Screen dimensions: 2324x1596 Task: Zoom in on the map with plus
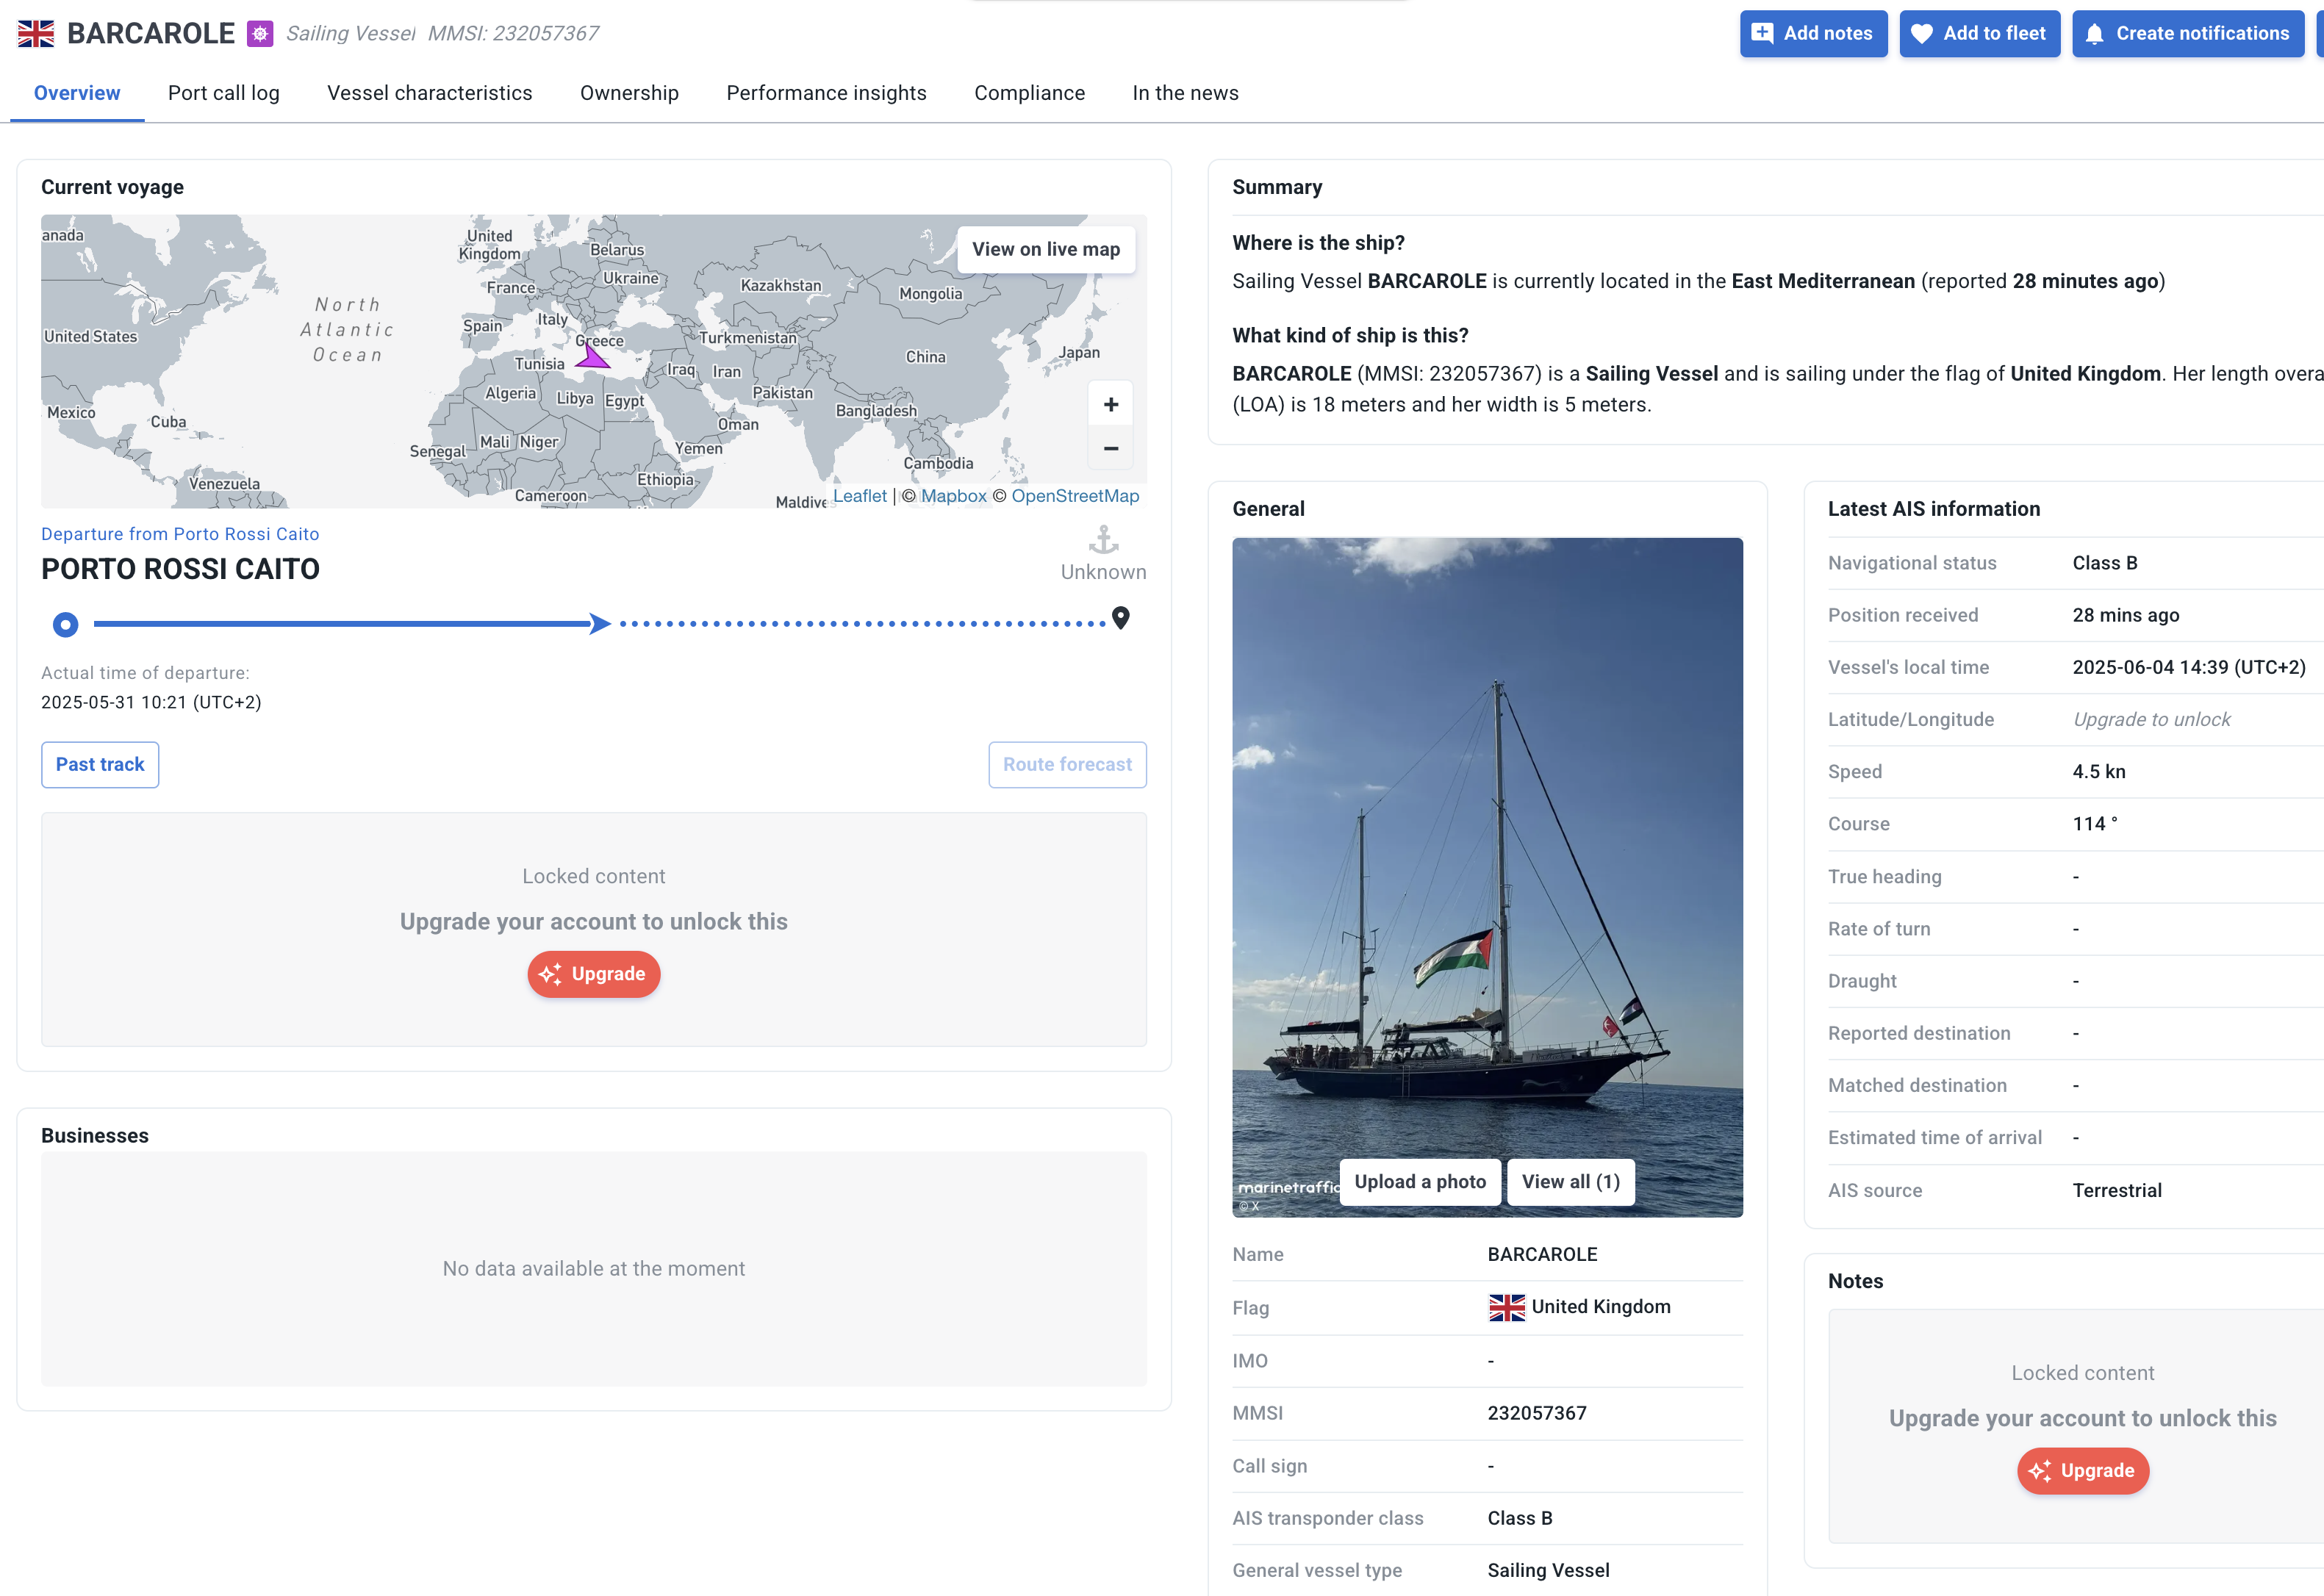[1110, 405]
